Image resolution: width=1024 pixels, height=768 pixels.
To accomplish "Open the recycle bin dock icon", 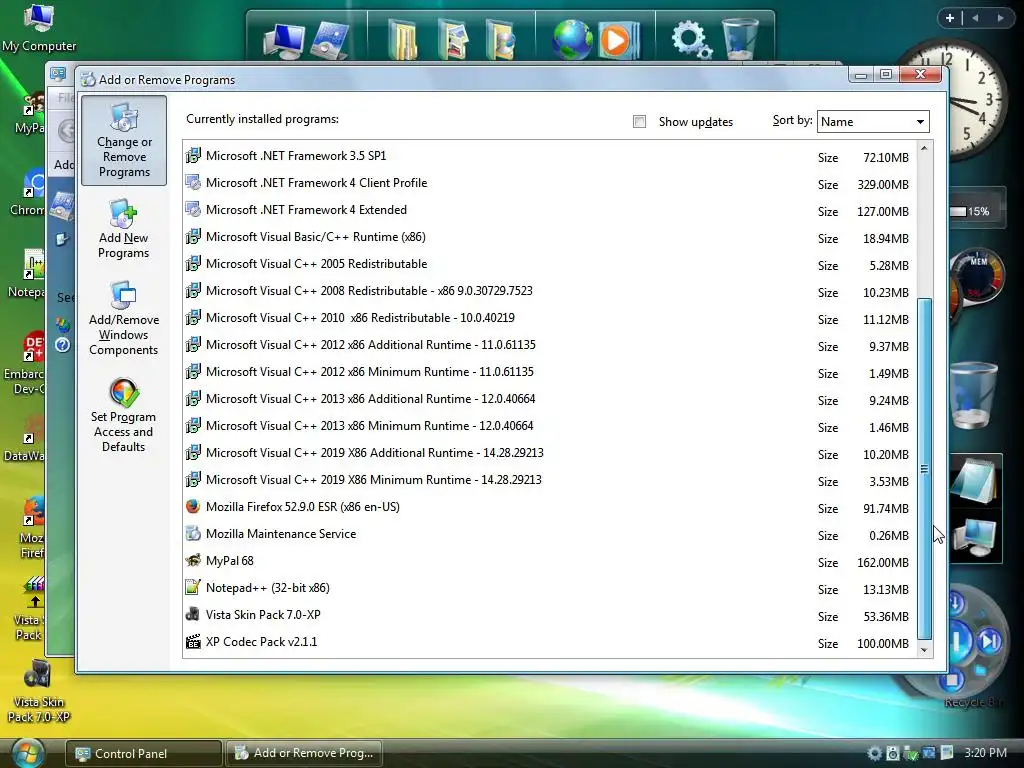I will (741, 39).
